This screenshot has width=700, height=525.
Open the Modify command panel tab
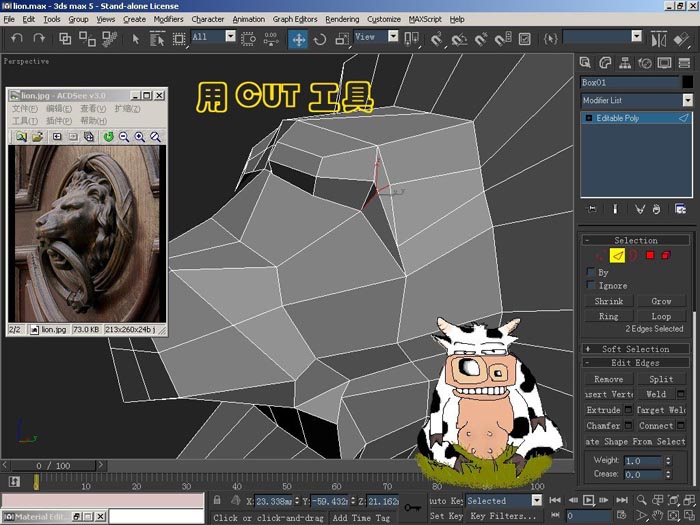pos(605,63)
